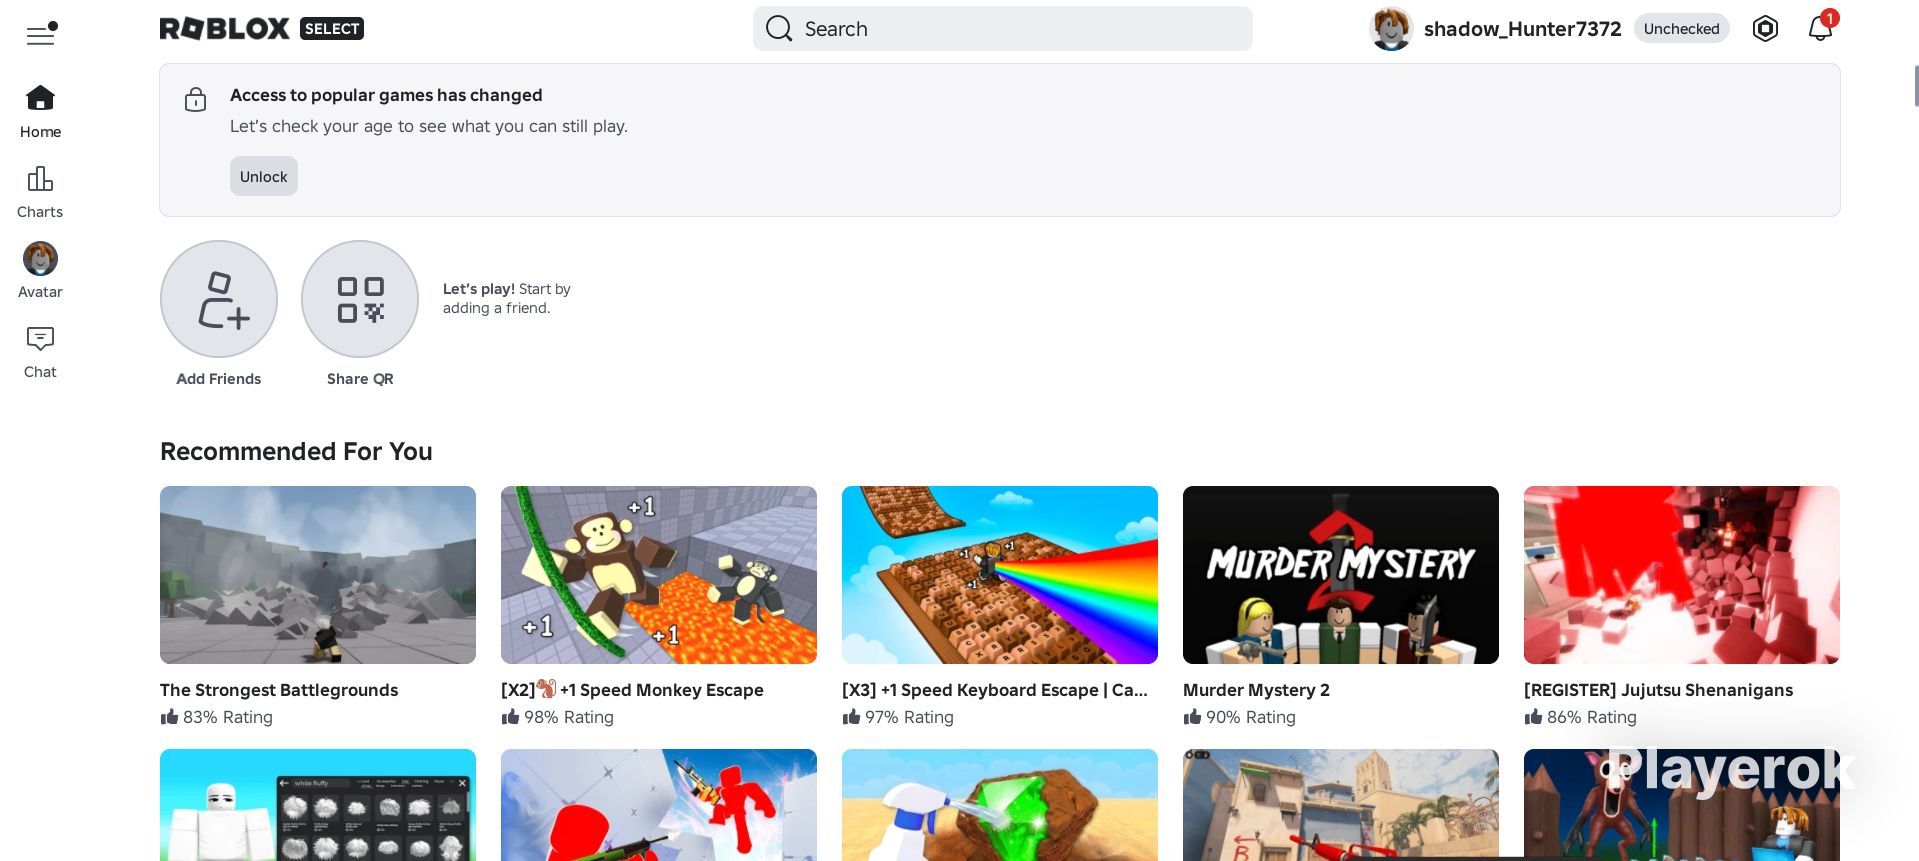Click the "Share QR" label
Image resolution: width=1919 pixels, height=861 pixels.
coord(360,379)
